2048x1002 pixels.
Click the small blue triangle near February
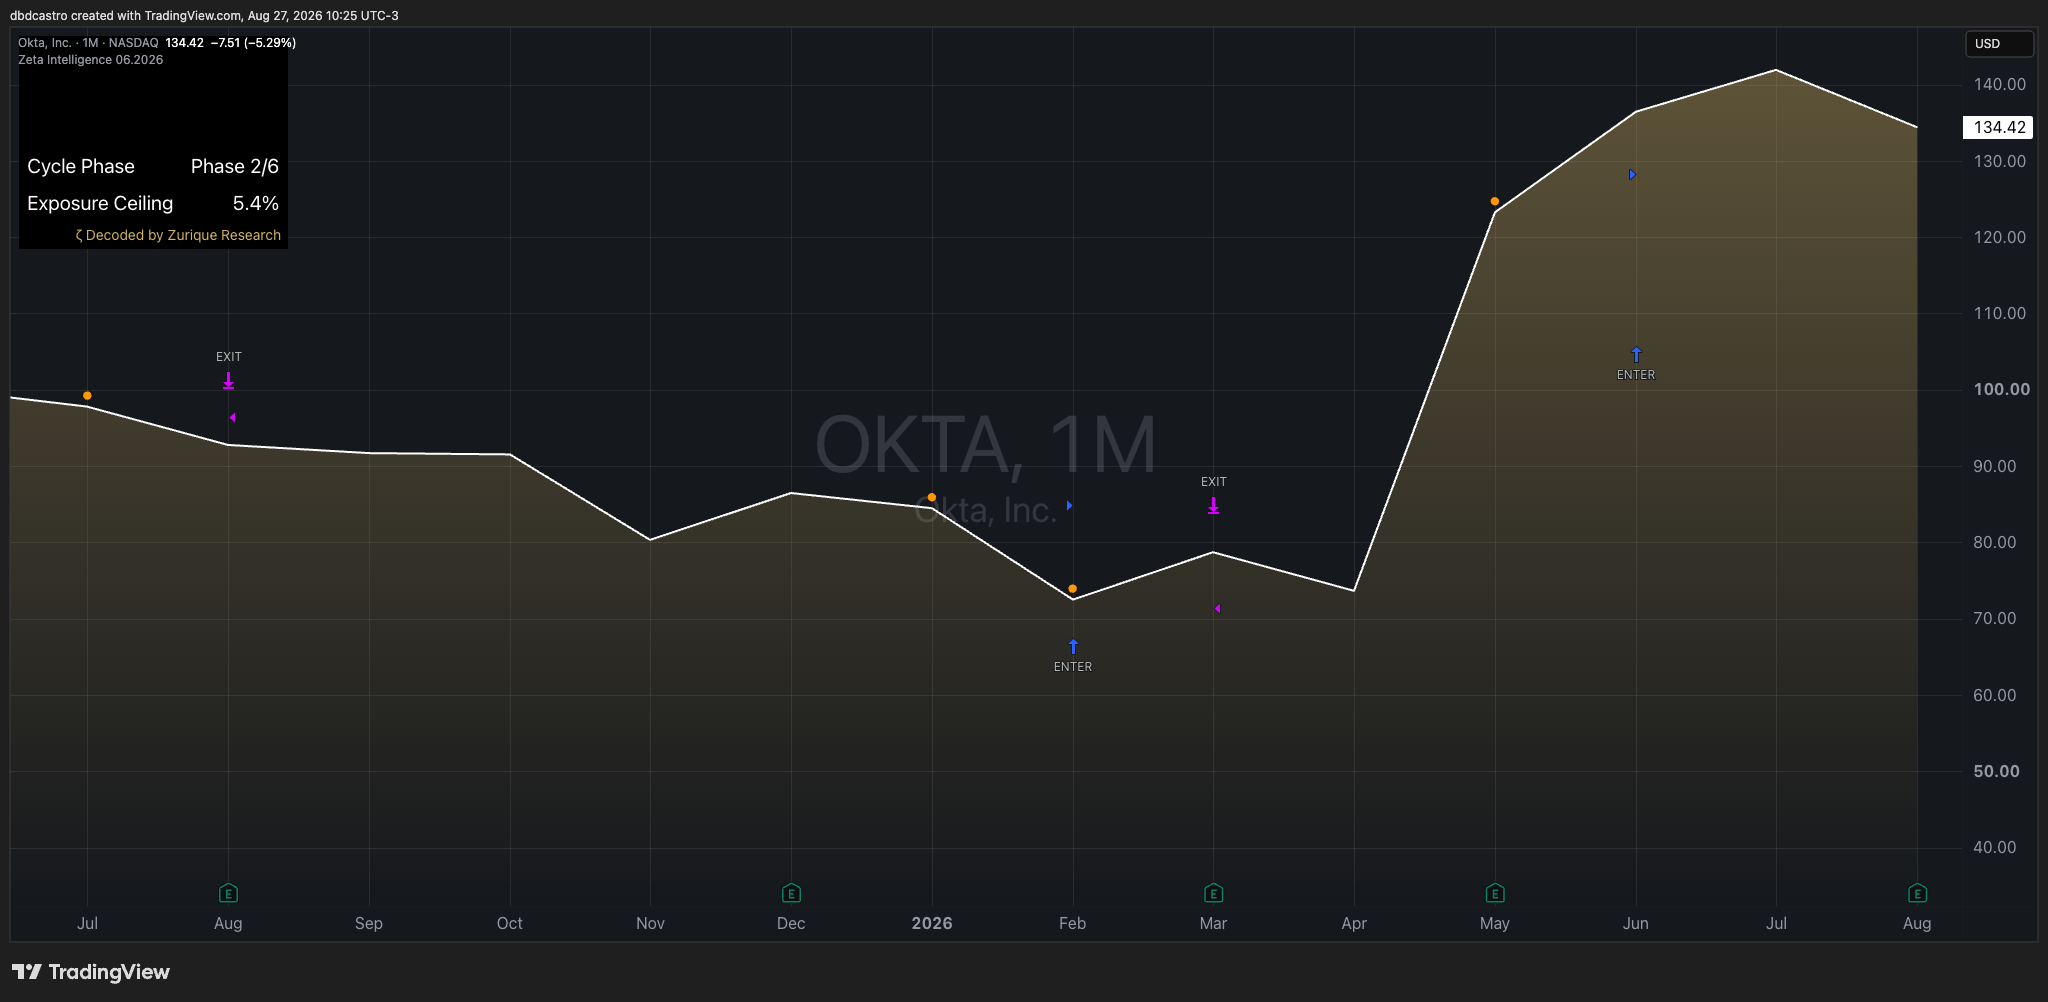click(x=1069, y=506)
